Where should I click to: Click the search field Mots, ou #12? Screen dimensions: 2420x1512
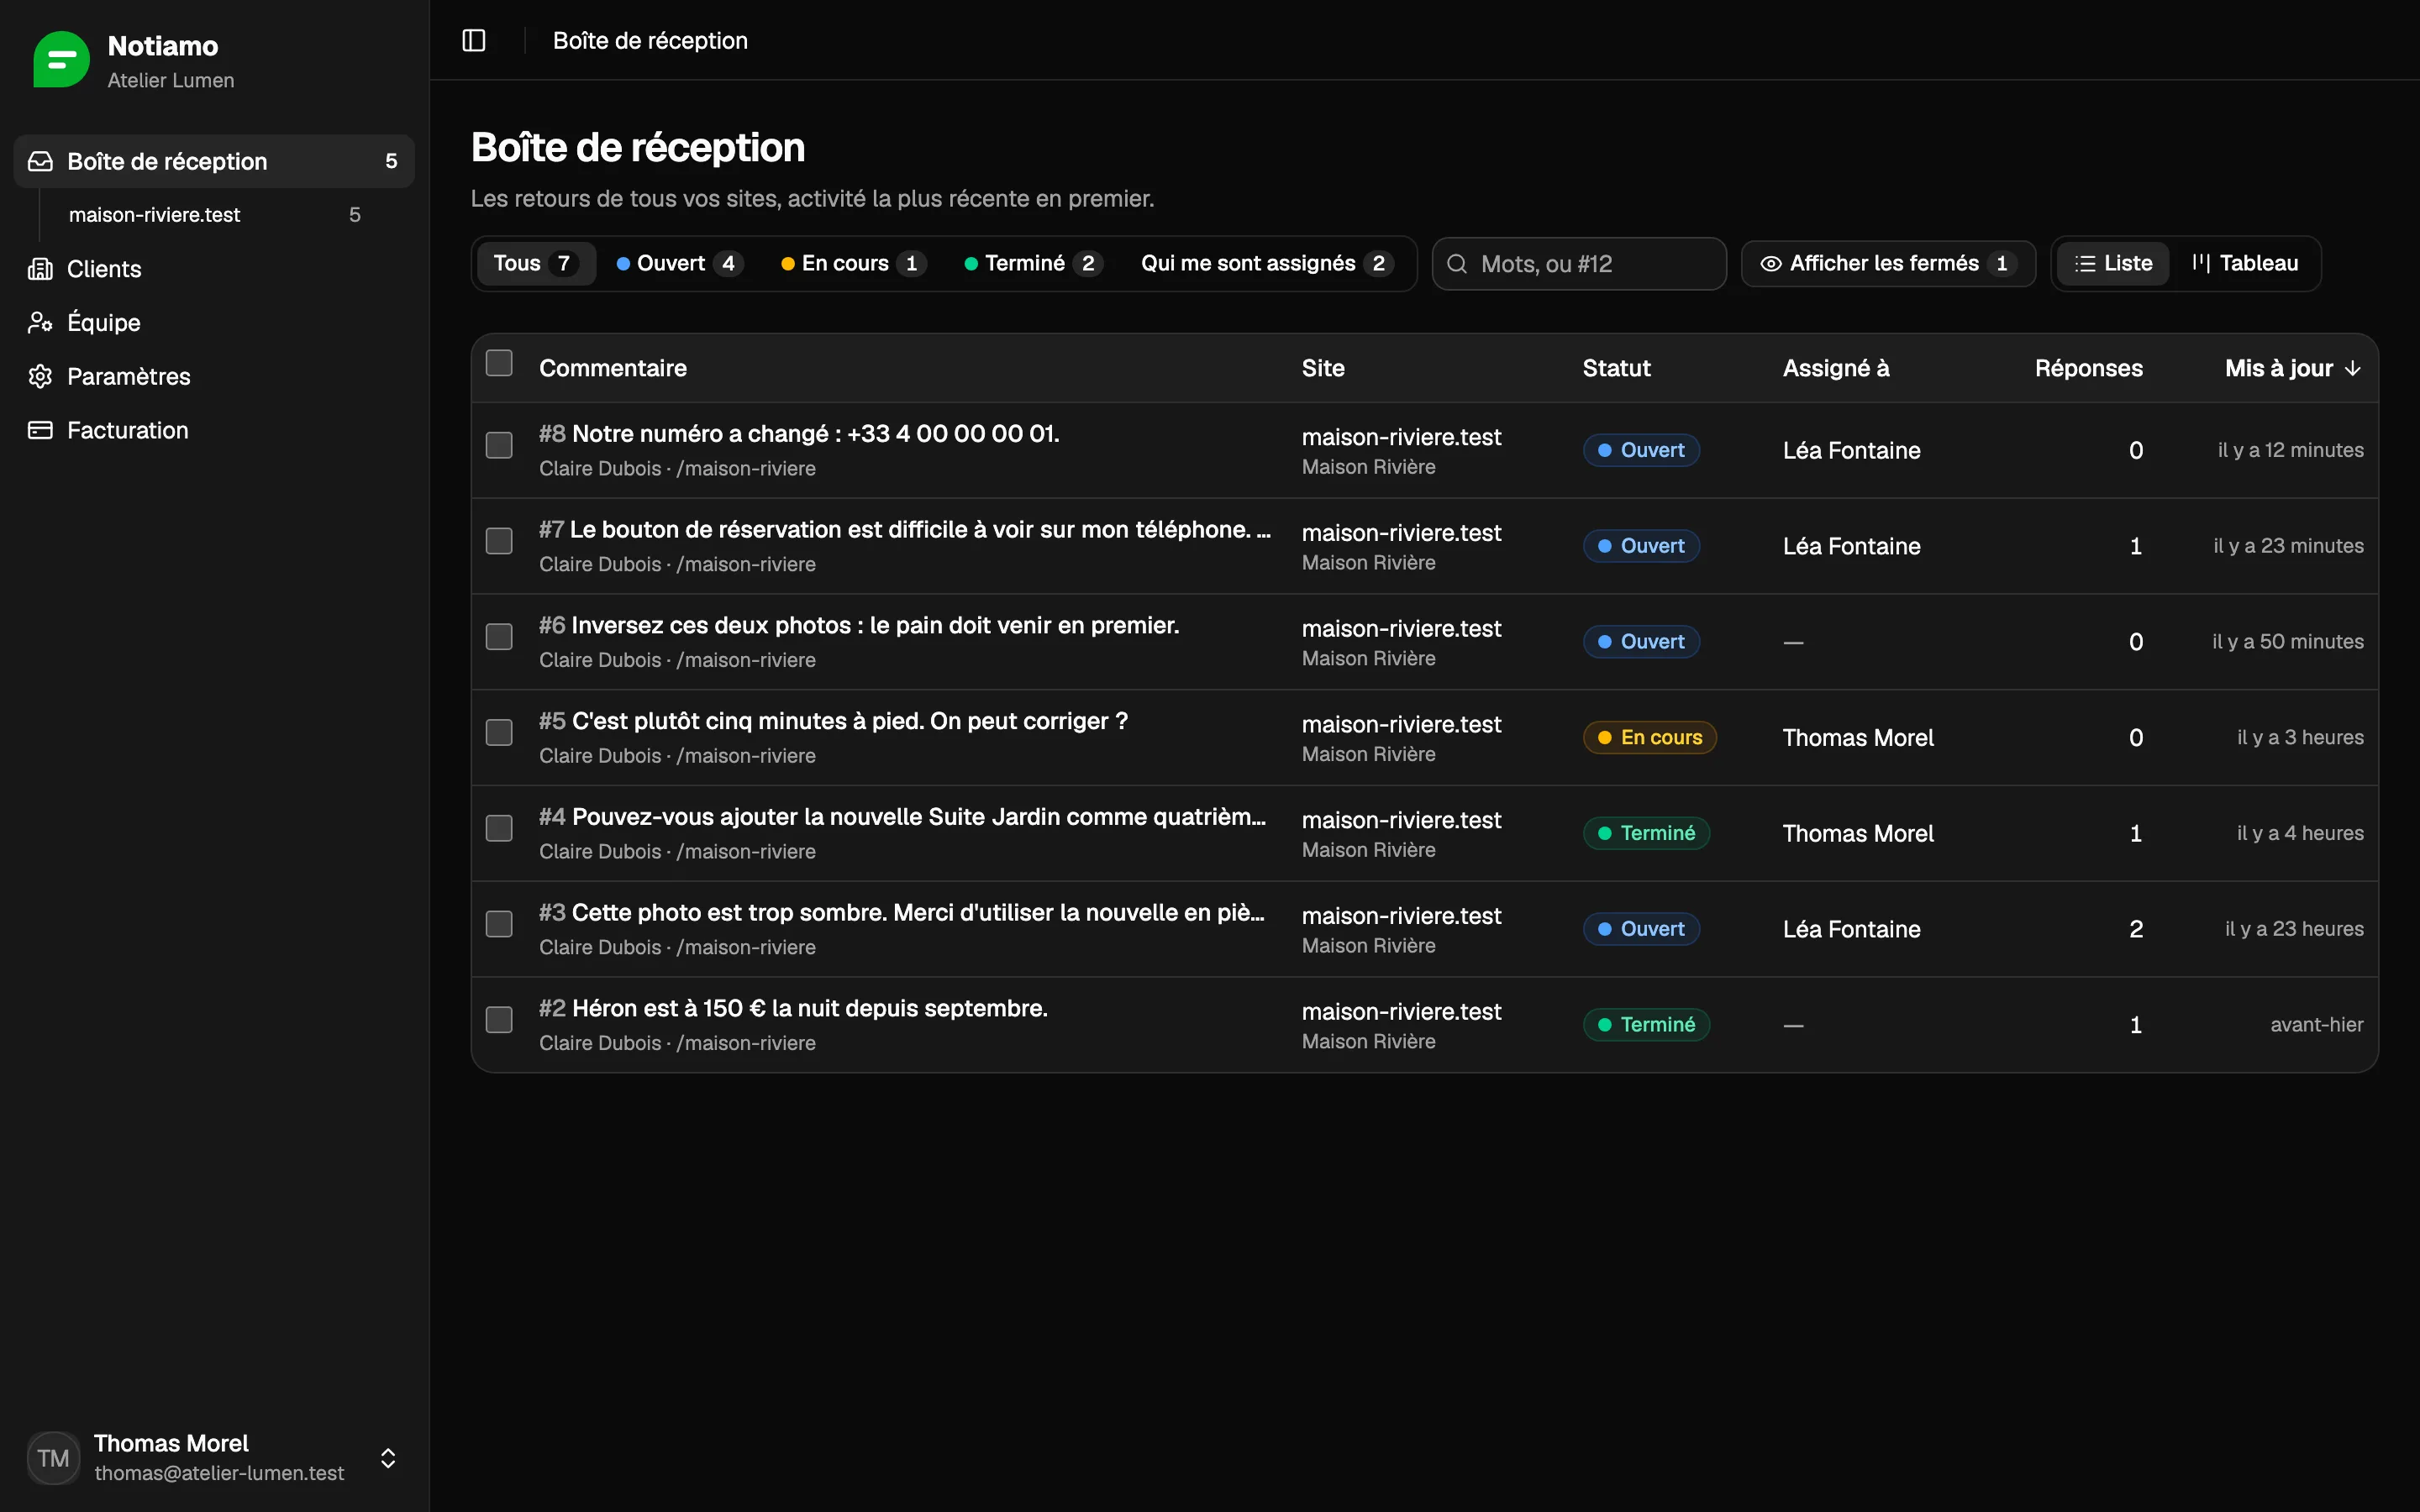[x=1579, y=264]
